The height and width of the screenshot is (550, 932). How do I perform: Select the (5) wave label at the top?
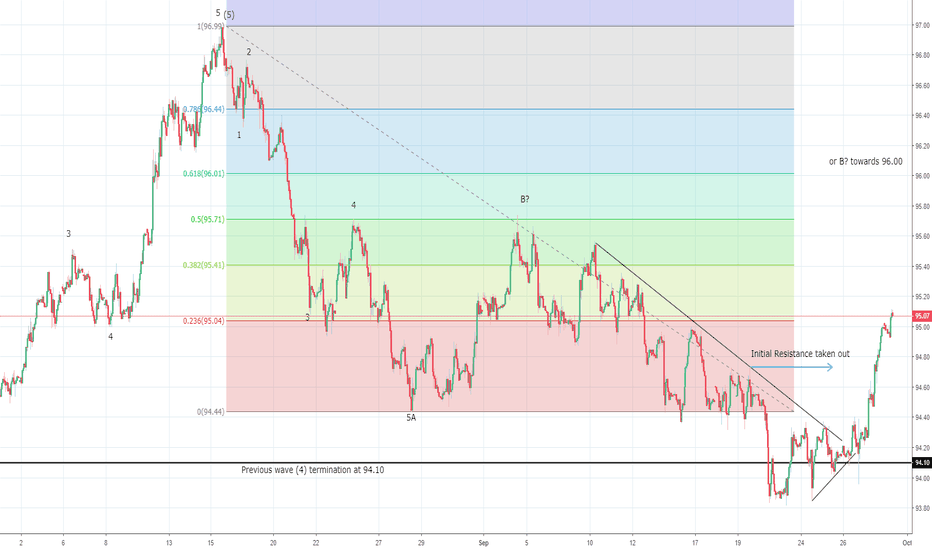coord(229,15)
